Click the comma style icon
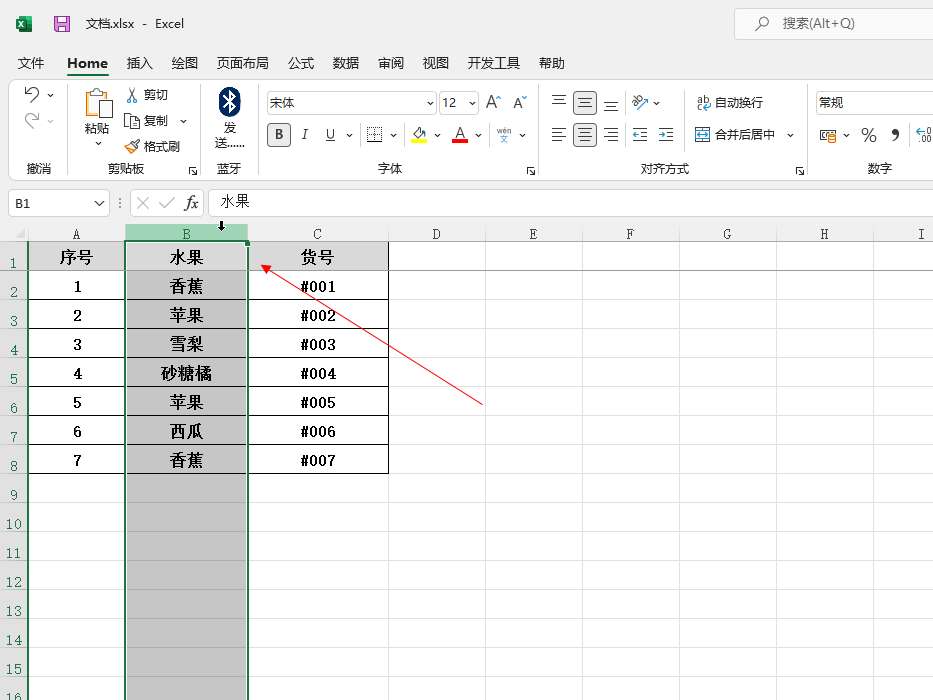This screenshot has width=933, height=700. pyautogui.click(x=895, y=135)
